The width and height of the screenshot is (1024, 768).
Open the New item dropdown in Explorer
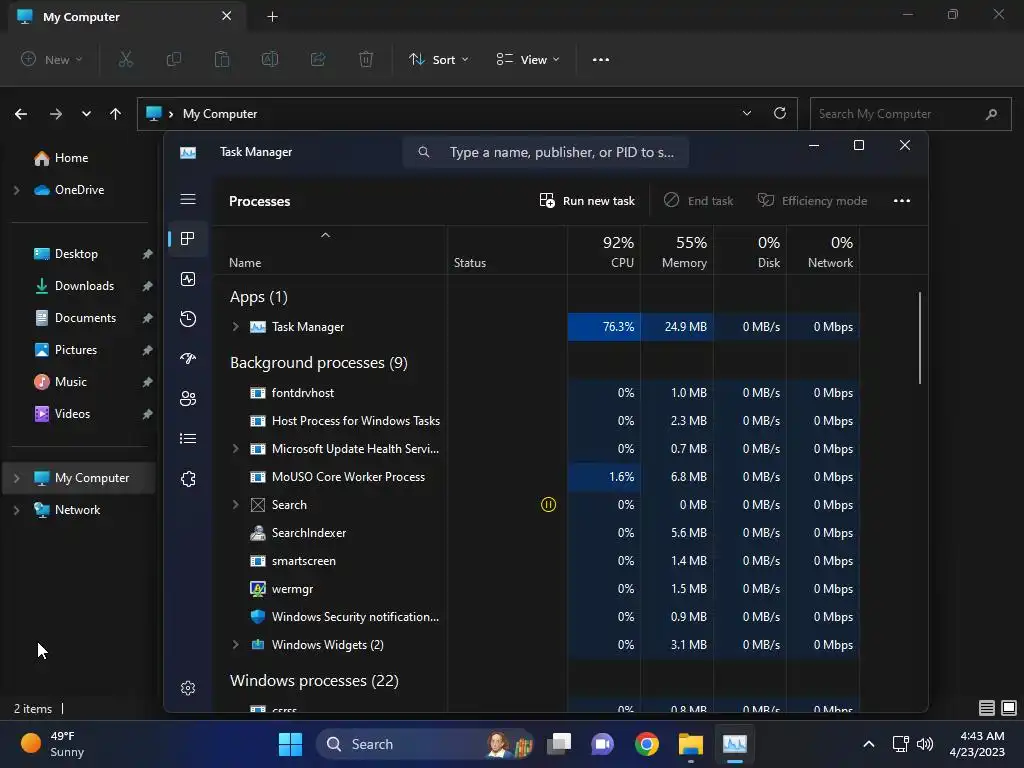(52, 59)
